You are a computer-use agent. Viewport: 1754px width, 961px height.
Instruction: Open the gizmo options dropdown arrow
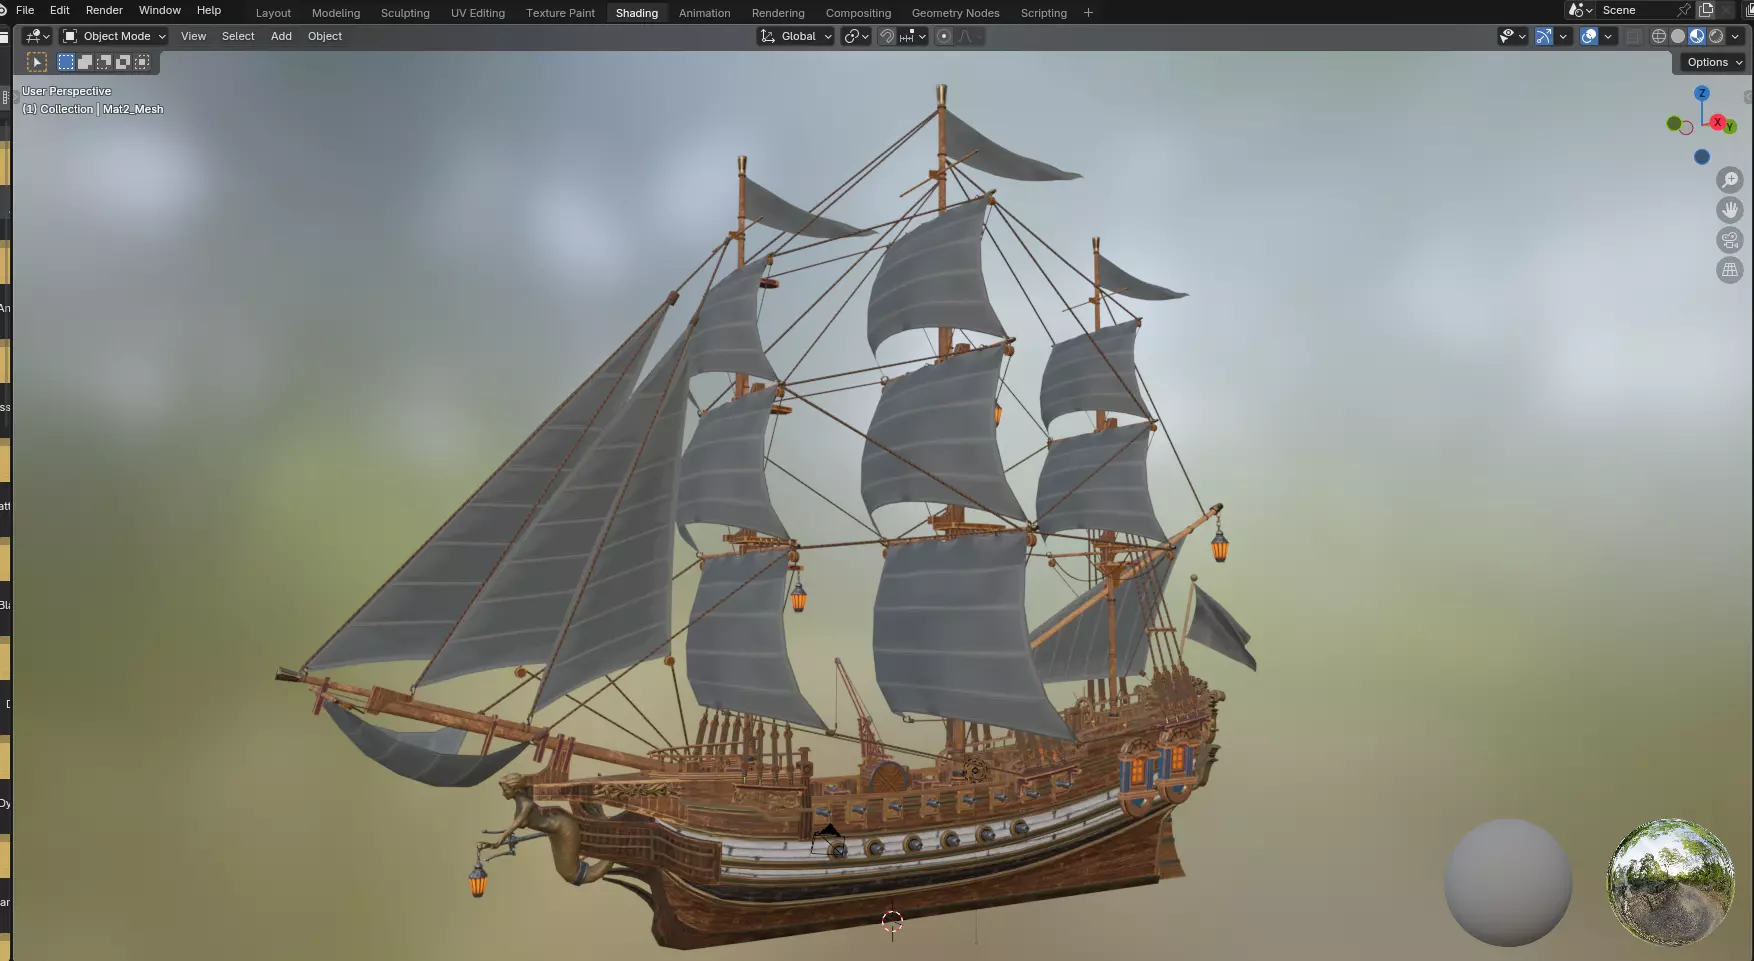pos(1563,36)
